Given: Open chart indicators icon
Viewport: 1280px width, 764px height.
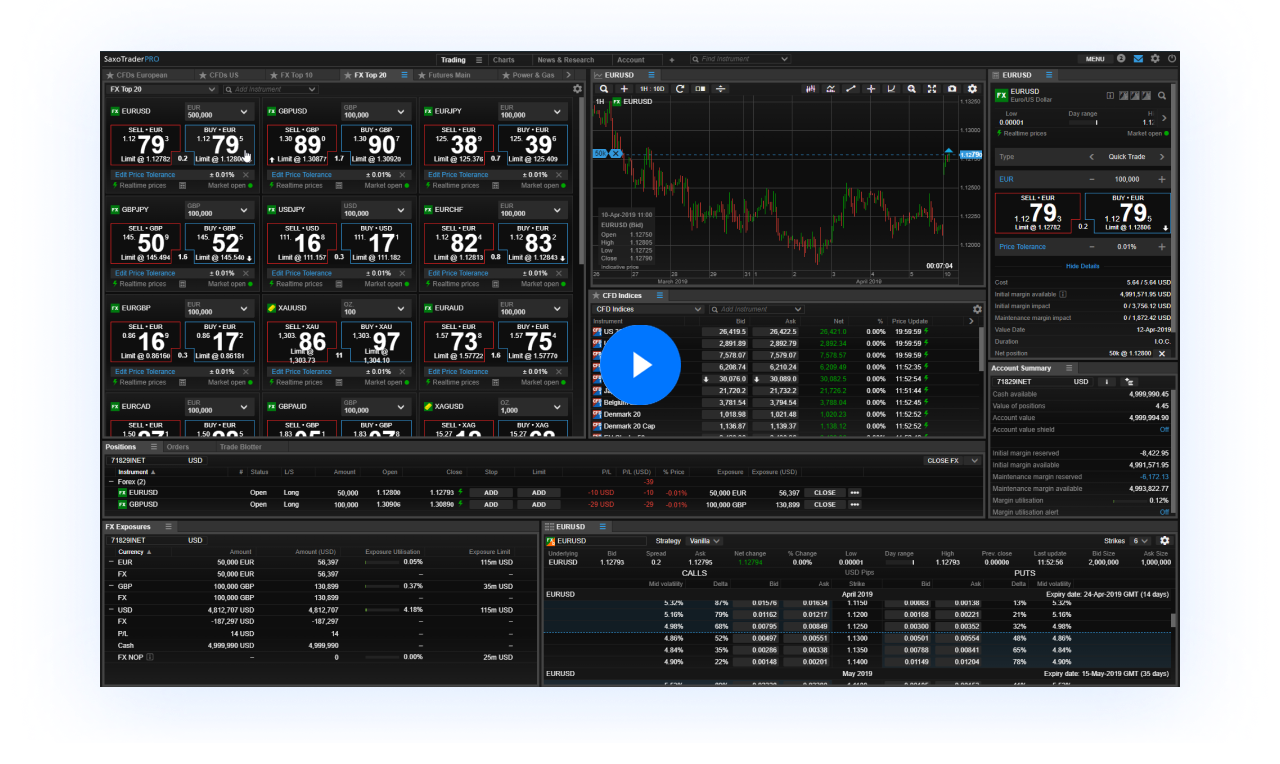Looking at the screenshot, I should 830,89.
